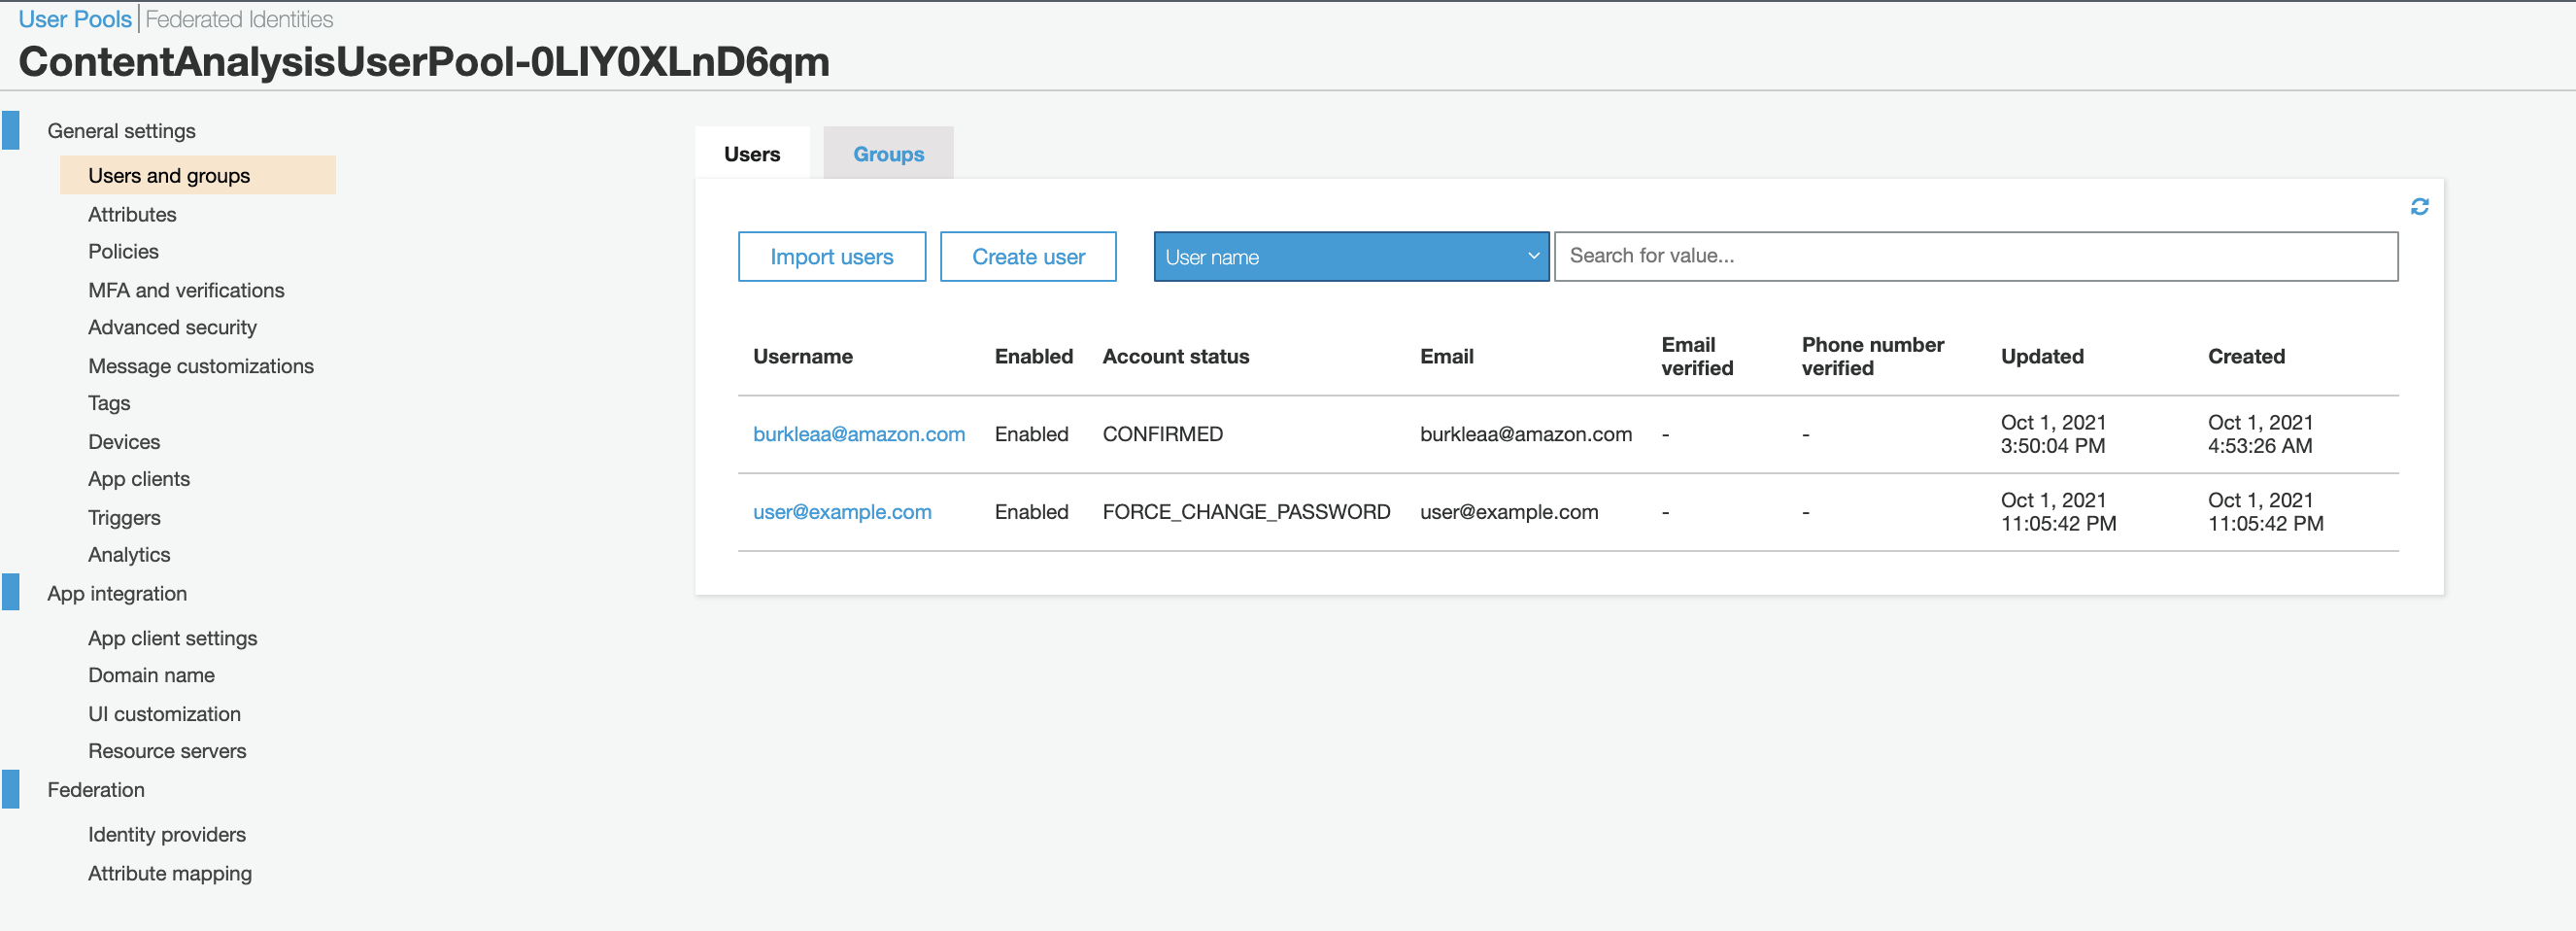Open the Domain name page

(x=151, y=676)
